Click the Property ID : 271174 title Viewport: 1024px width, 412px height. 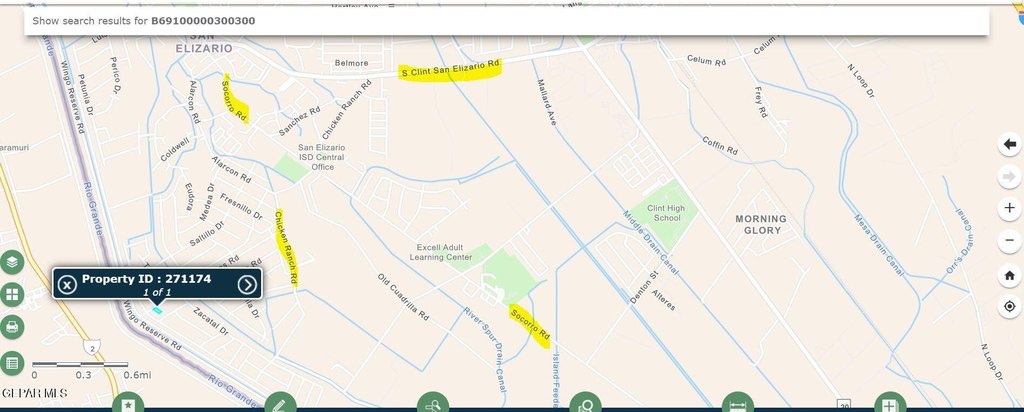(146, 279)
